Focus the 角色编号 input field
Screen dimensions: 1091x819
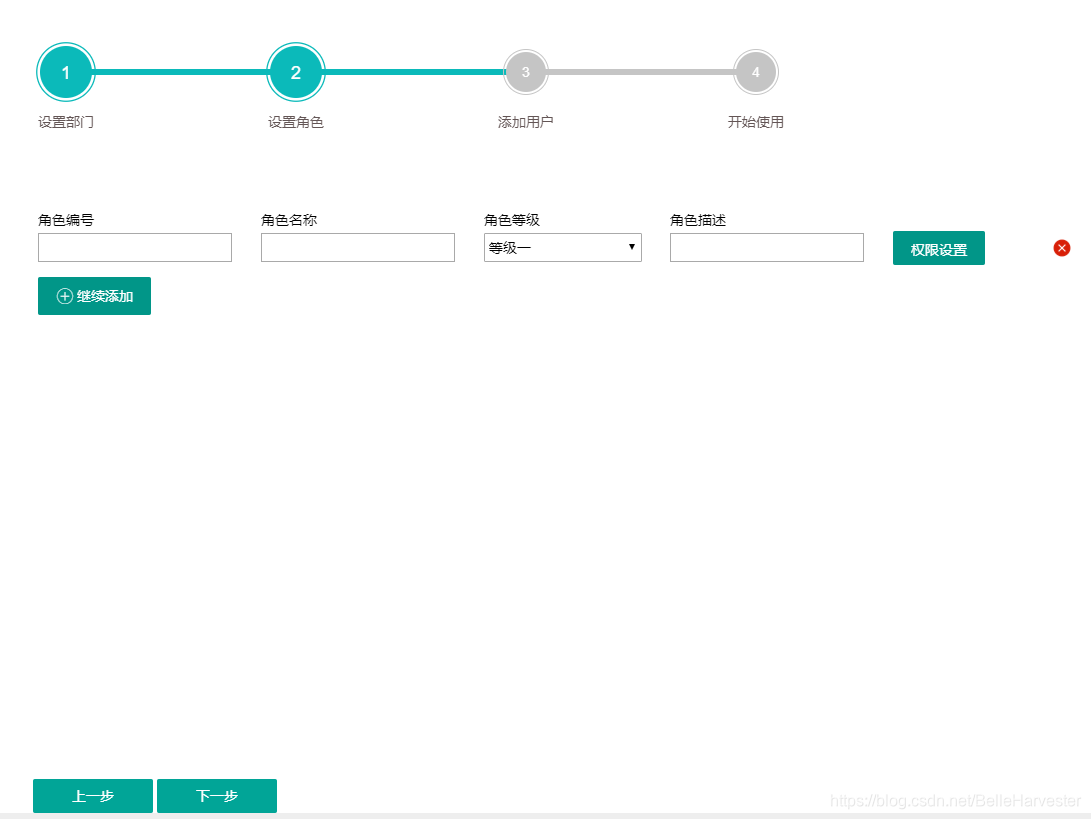tap(135, 247)
